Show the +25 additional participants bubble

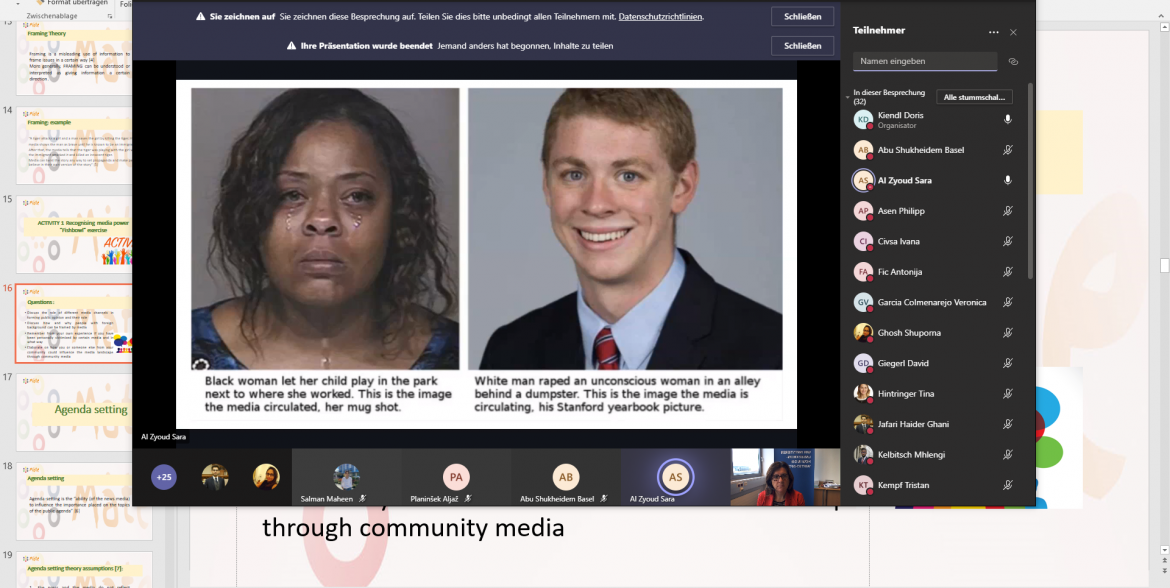click(x=164, y=477)
